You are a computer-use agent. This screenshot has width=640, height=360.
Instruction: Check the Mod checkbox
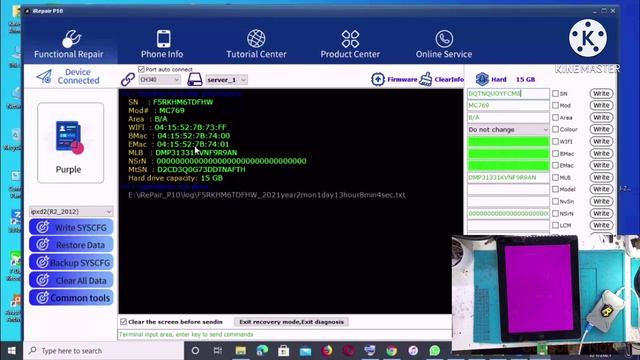click(x=555, y=105)
